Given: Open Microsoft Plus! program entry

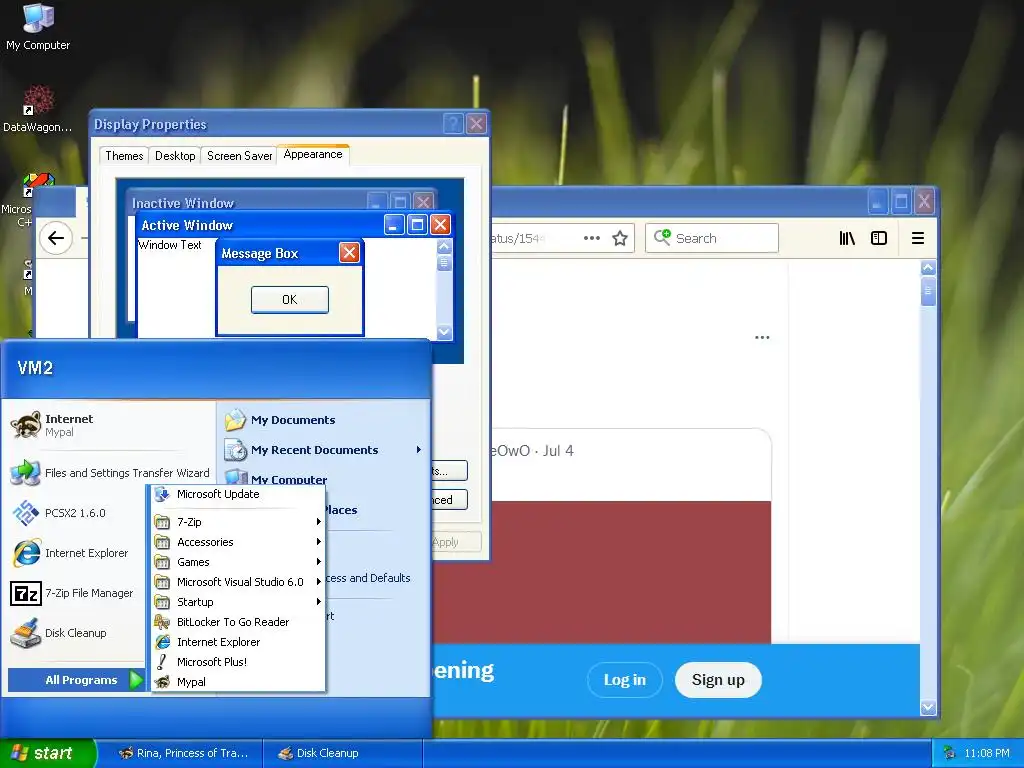Looking at the screenshot, I should (x=238, y=662).
